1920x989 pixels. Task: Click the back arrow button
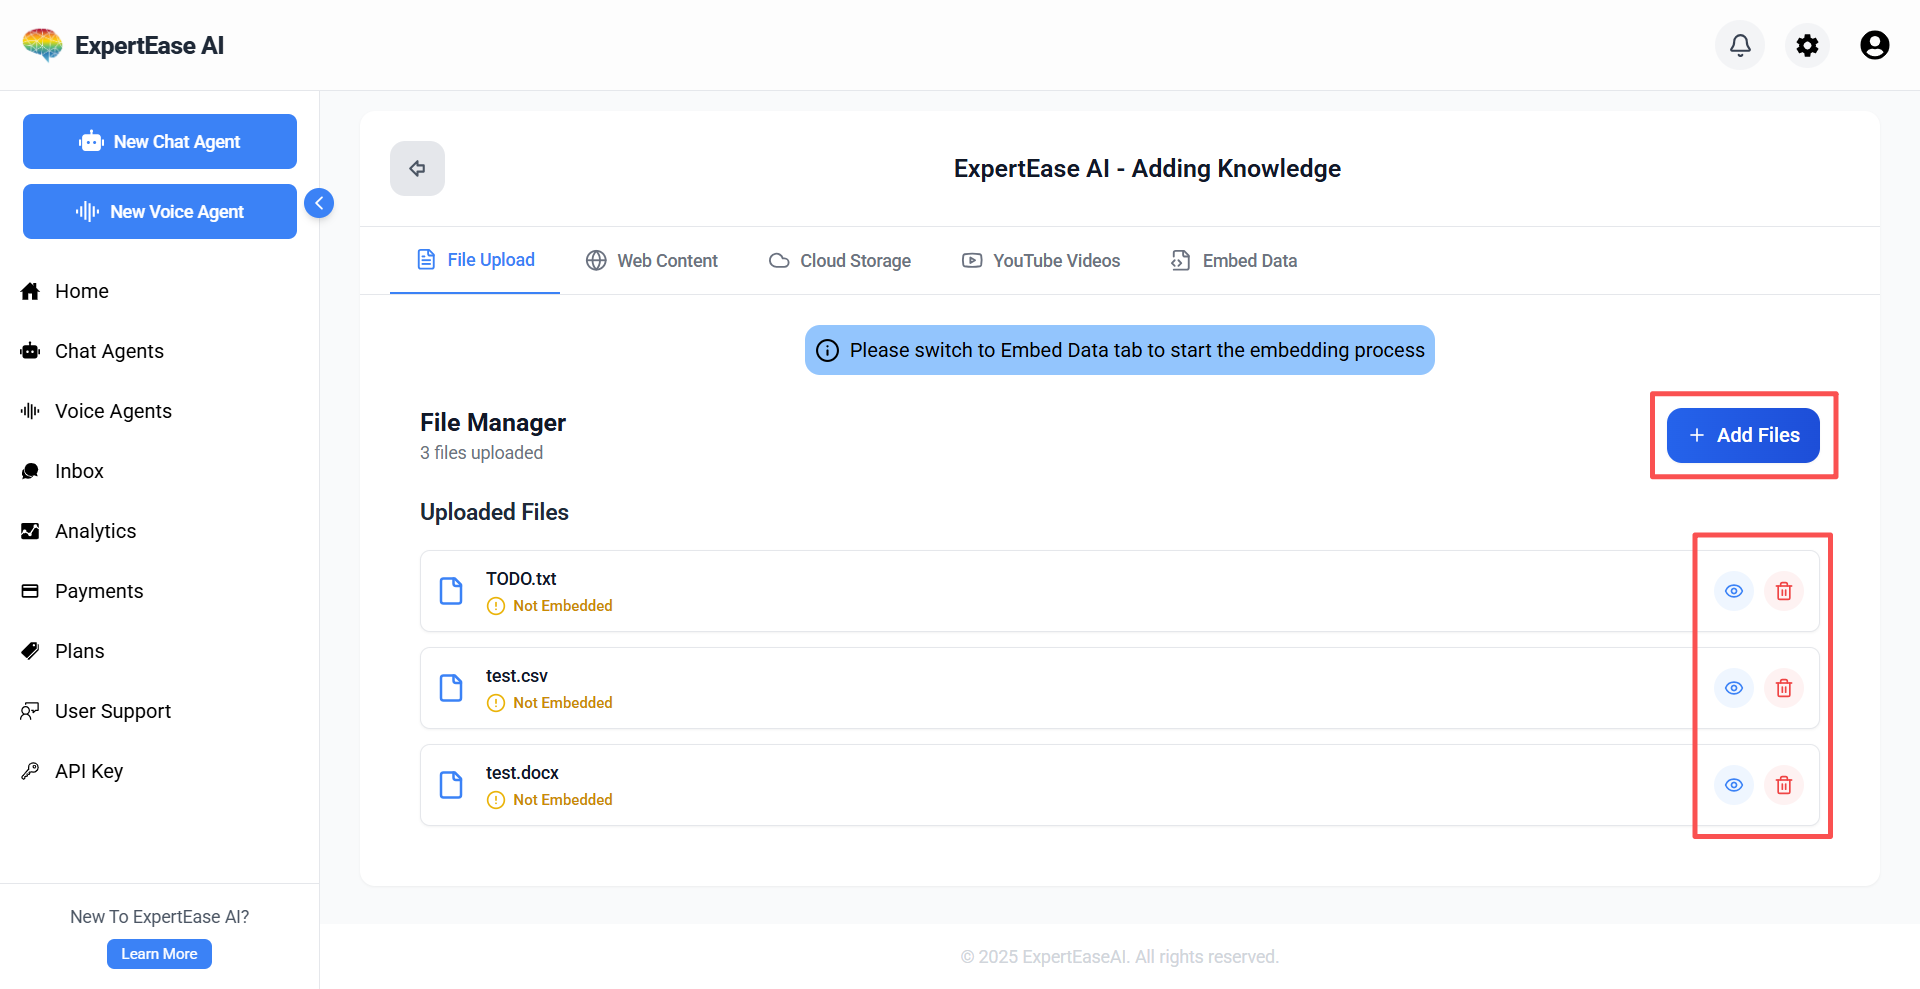[x=417, y=168]
